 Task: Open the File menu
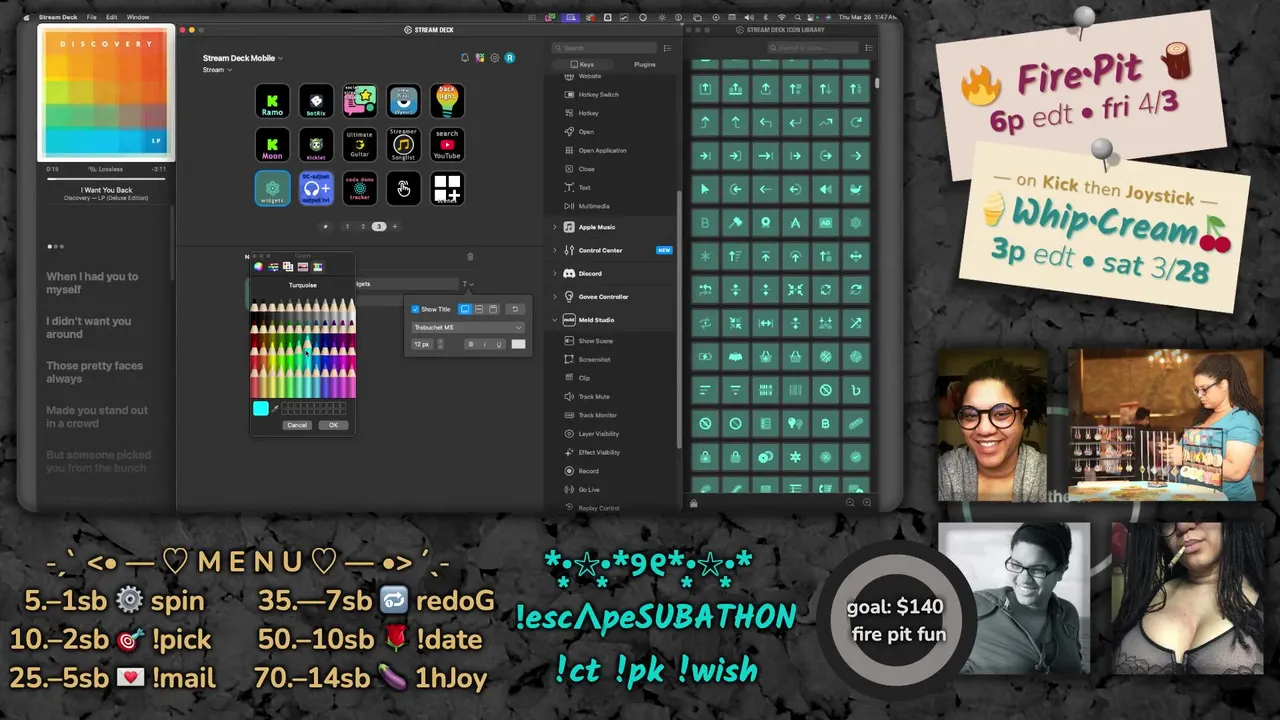pyautogui.click(x=92, y=17)
